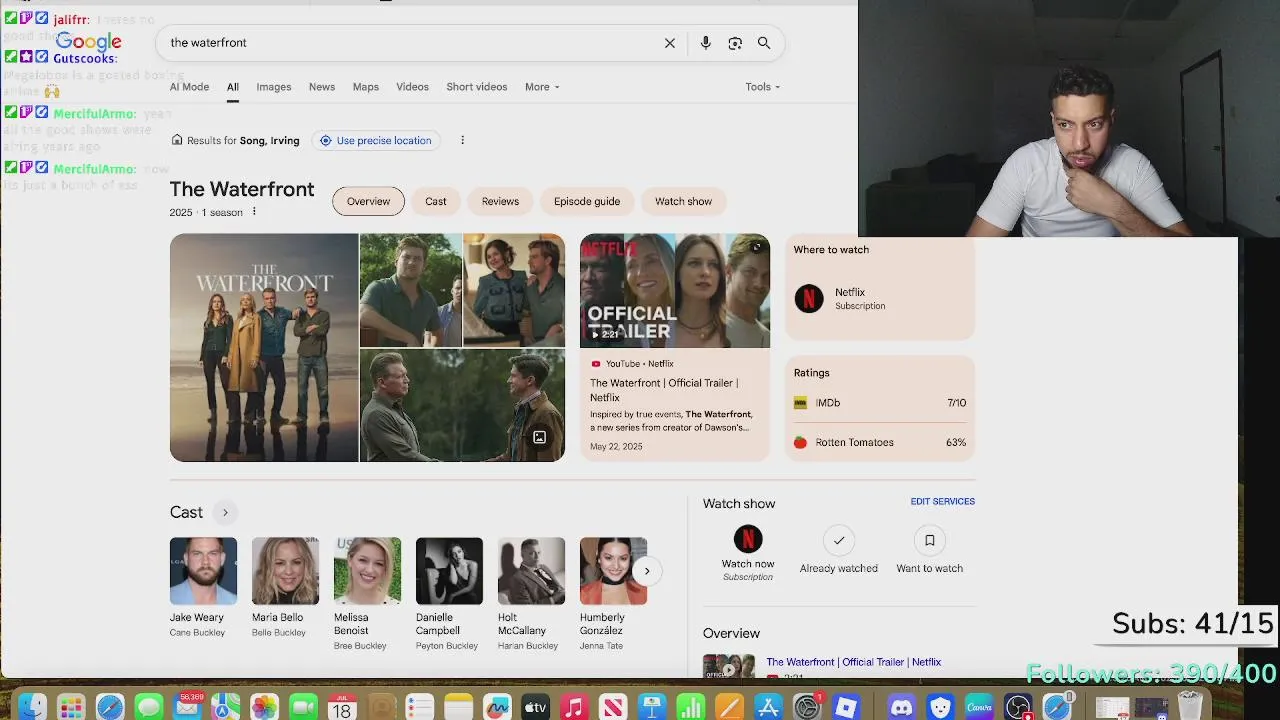Mark show as Already watched

(x=839, y=551)
